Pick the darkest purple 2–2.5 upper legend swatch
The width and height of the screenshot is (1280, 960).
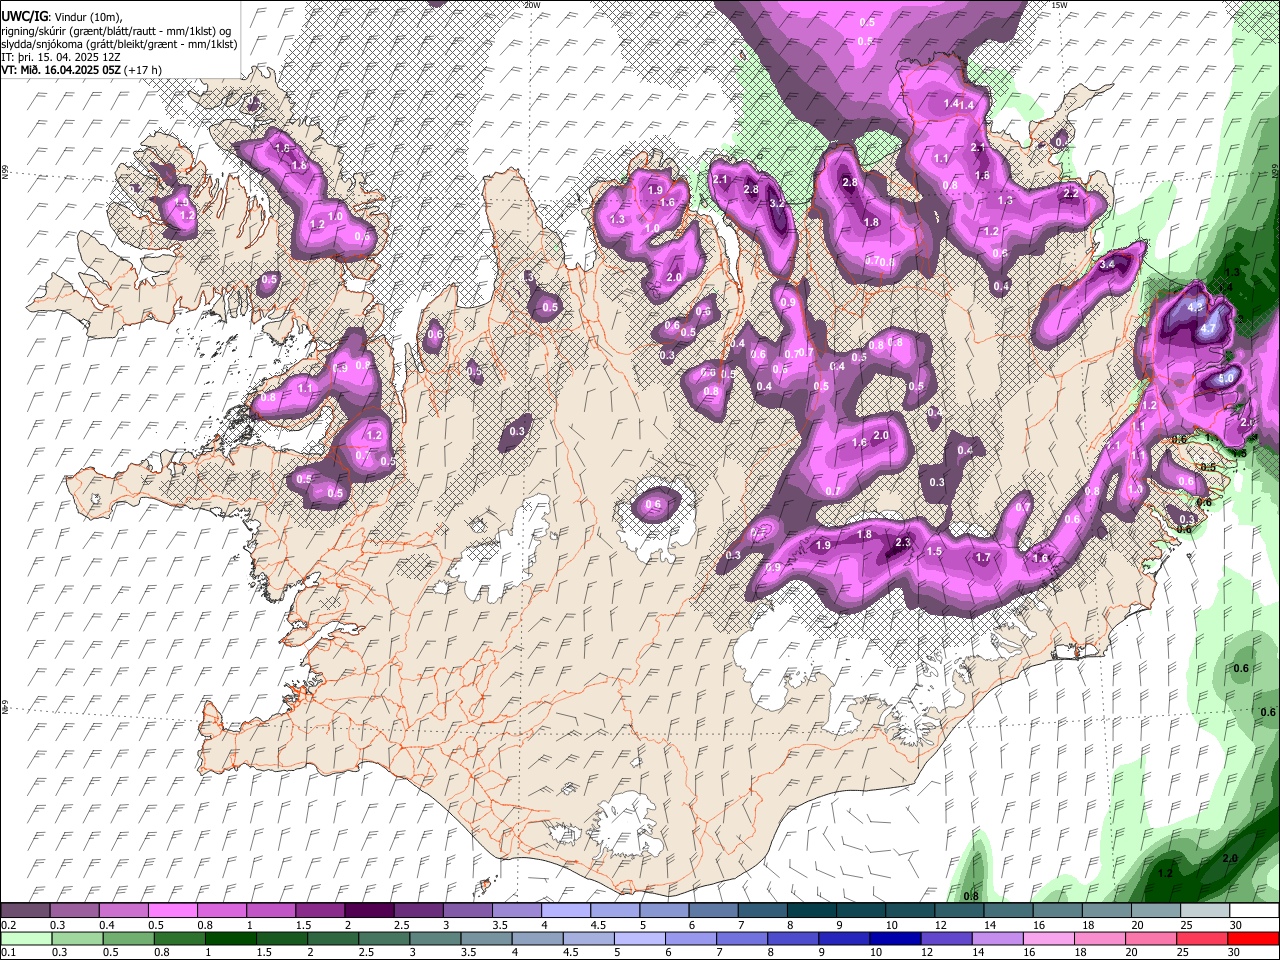click(368, 911)
